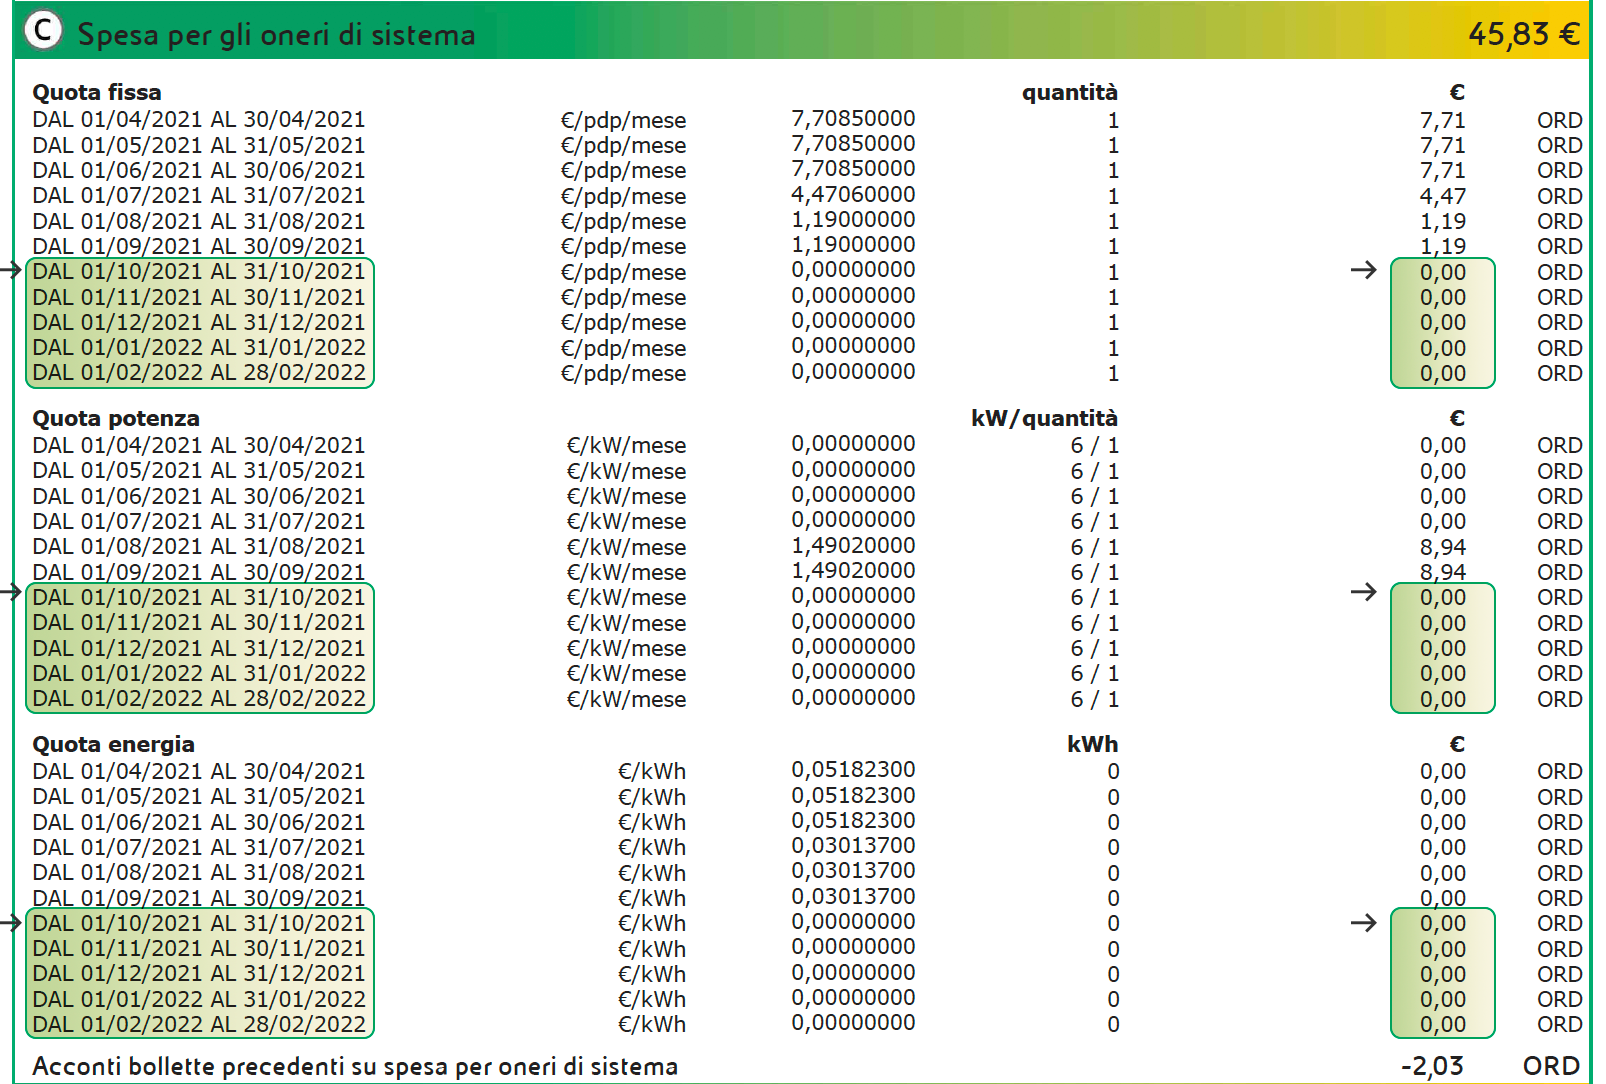Click the € column symbol in Quota fissa
The image size is (1606, 1084).
(x=1456, y=93)
